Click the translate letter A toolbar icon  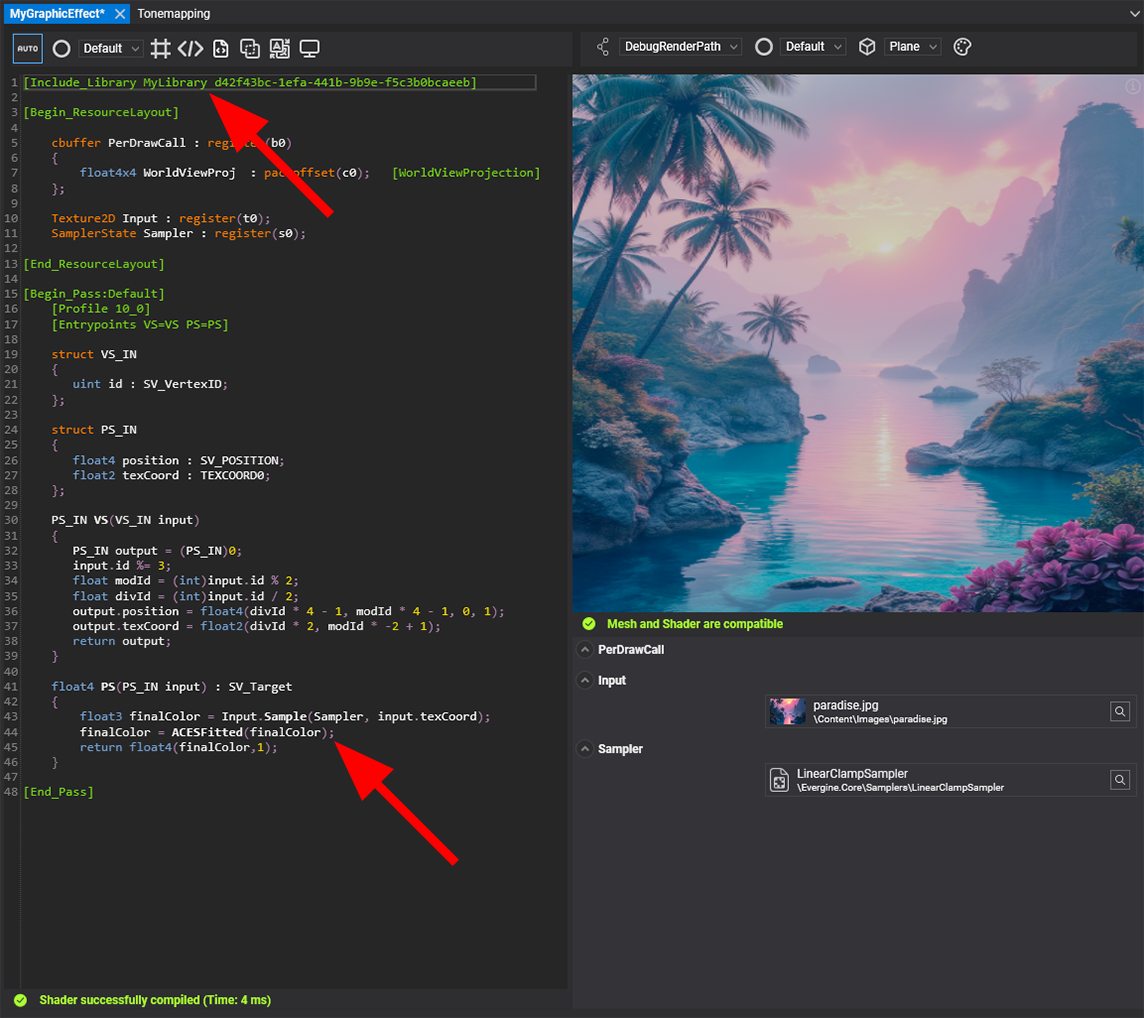[x=280, y=48]
